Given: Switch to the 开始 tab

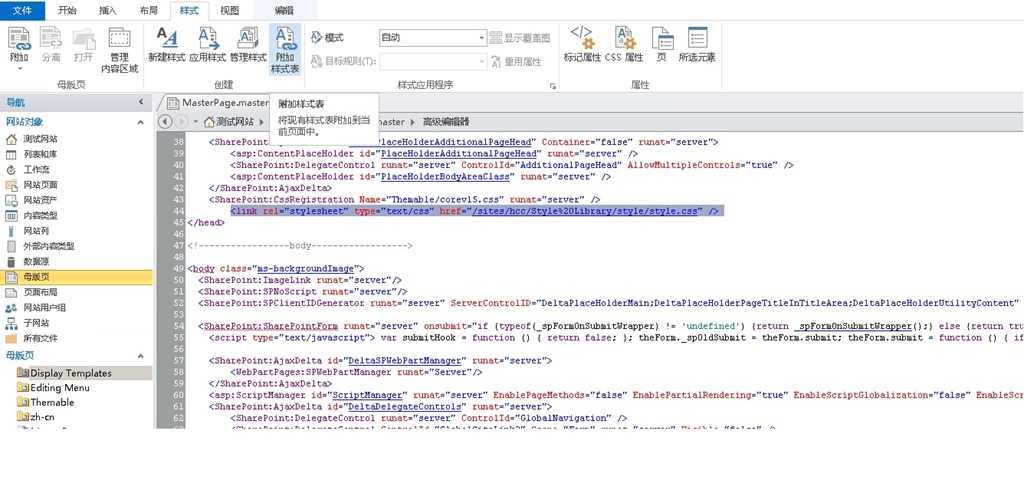Looking at the screenshot, I should coord(67,10).
